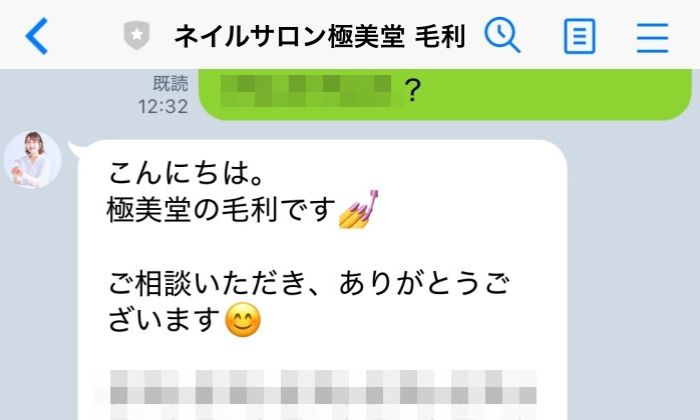Tap the smiling face emoji

coord(243,320)
